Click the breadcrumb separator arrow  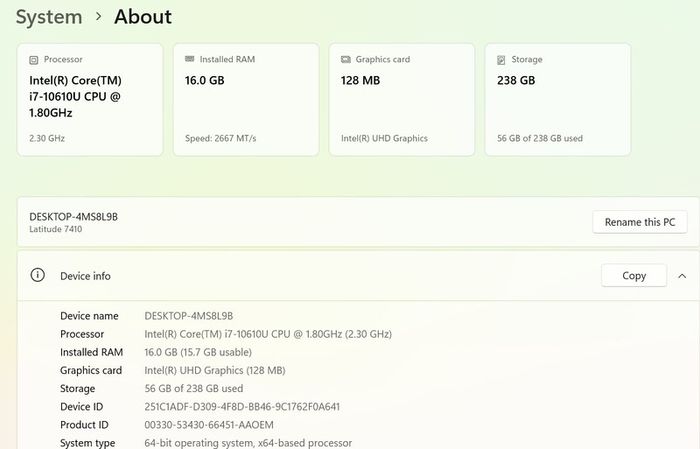pos(99,17)
